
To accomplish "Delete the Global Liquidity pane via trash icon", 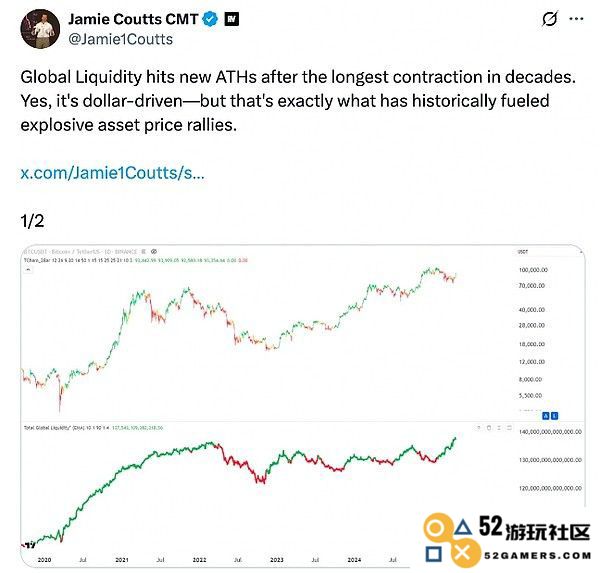I will tap(489, 428).
